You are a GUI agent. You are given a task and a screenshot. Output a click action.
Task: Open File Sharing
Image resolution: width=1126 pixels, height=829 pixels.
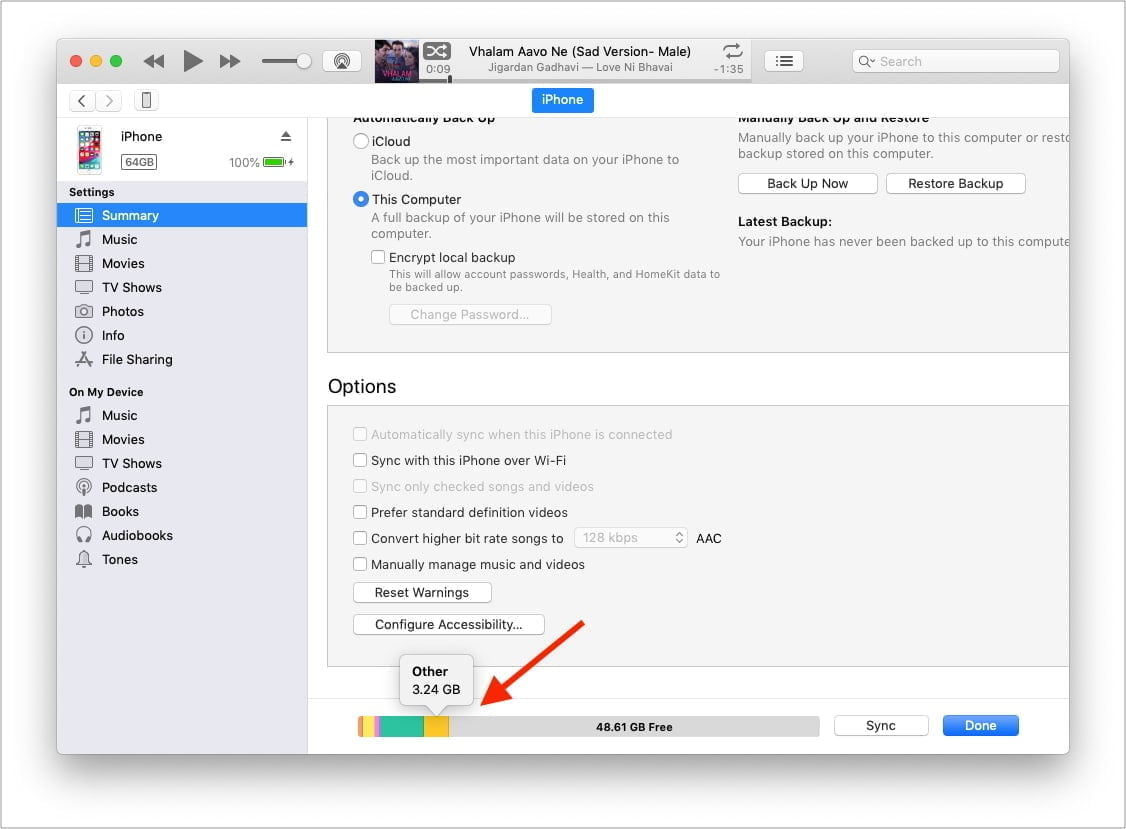pyautogui.click(x=182, y=359)
